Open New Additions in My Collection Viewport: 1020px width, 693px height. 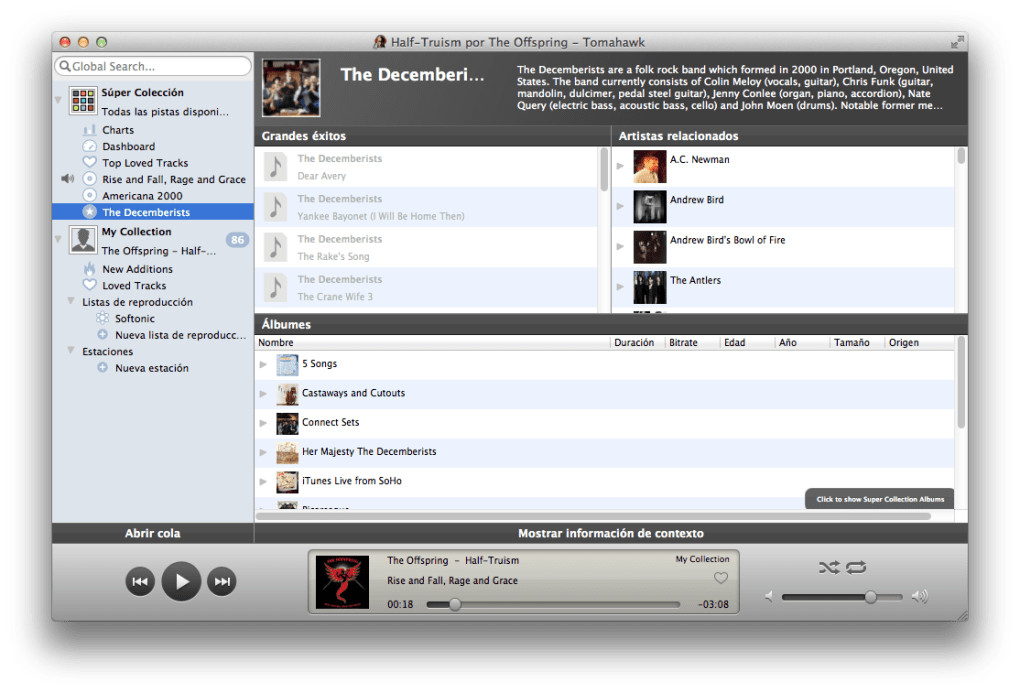(137, 269)
